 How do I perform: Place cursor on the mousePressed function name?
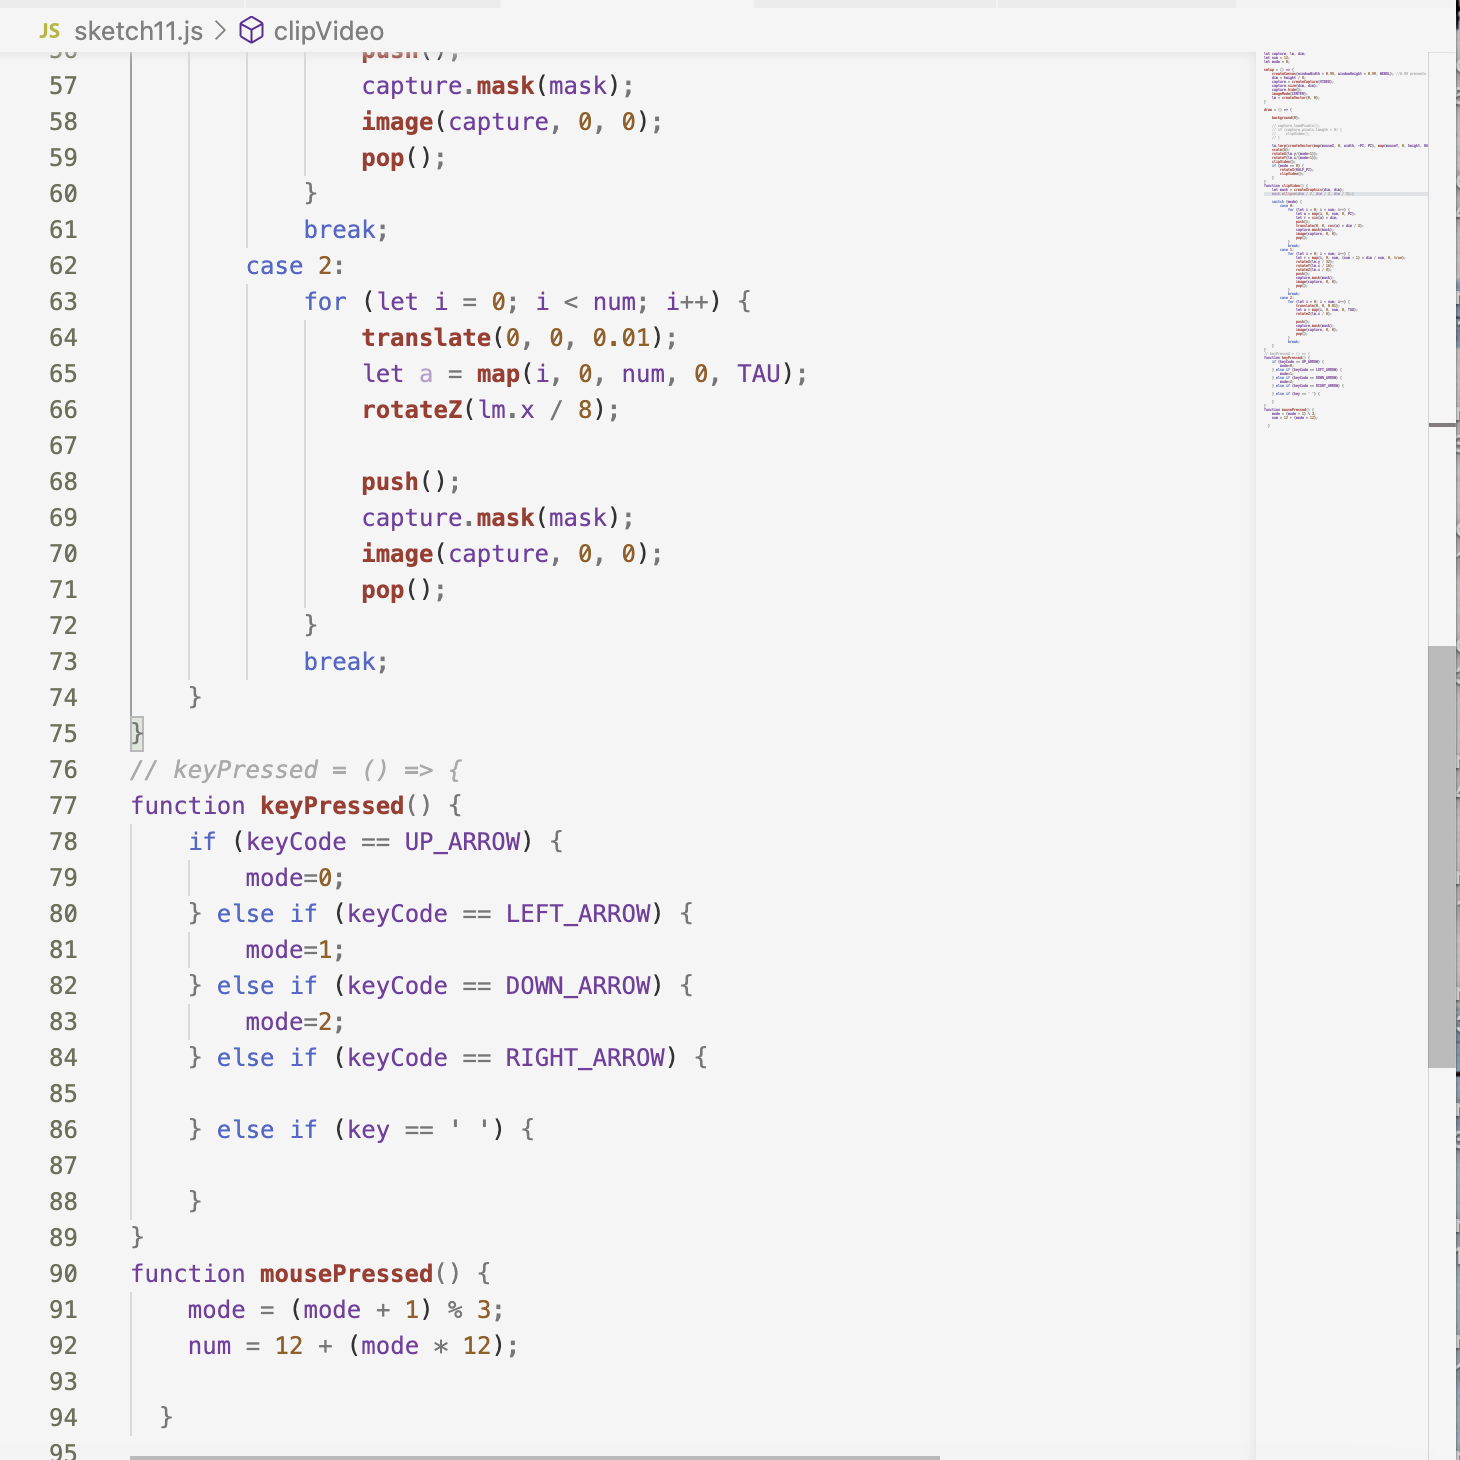click(x=345, y=1273)
